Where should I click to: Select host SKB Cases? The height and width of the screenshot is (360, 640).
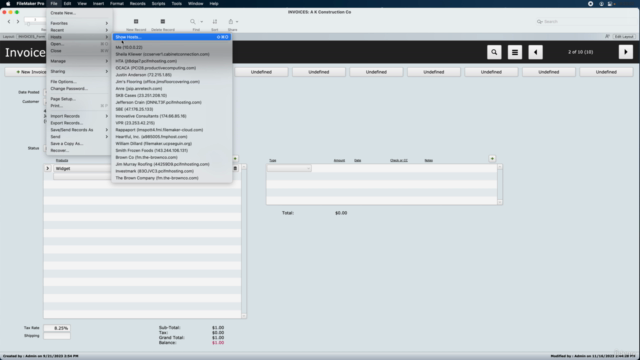(171, 96)
